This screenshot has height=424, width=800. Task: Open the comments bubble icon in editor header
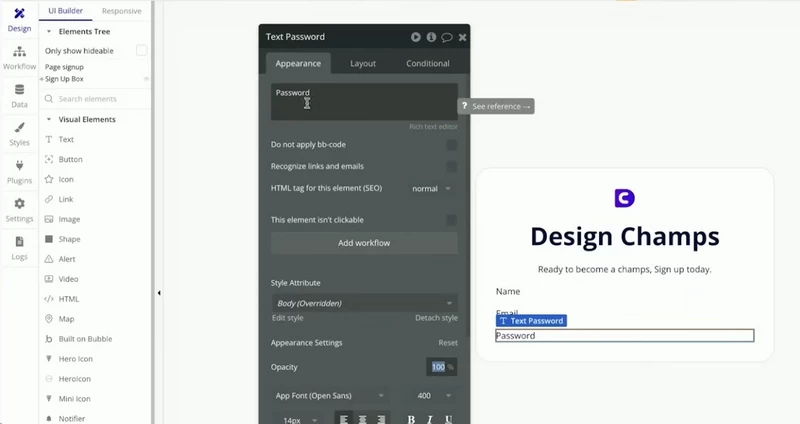(x=446, y=37)
